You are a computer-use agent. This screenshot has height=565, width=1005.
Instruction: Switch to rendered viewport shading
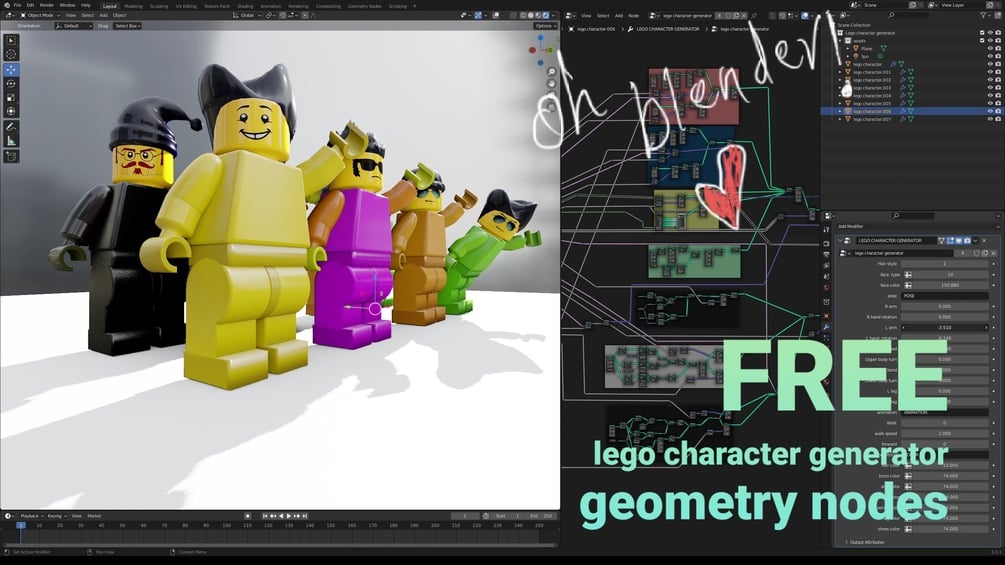(545, 15)
